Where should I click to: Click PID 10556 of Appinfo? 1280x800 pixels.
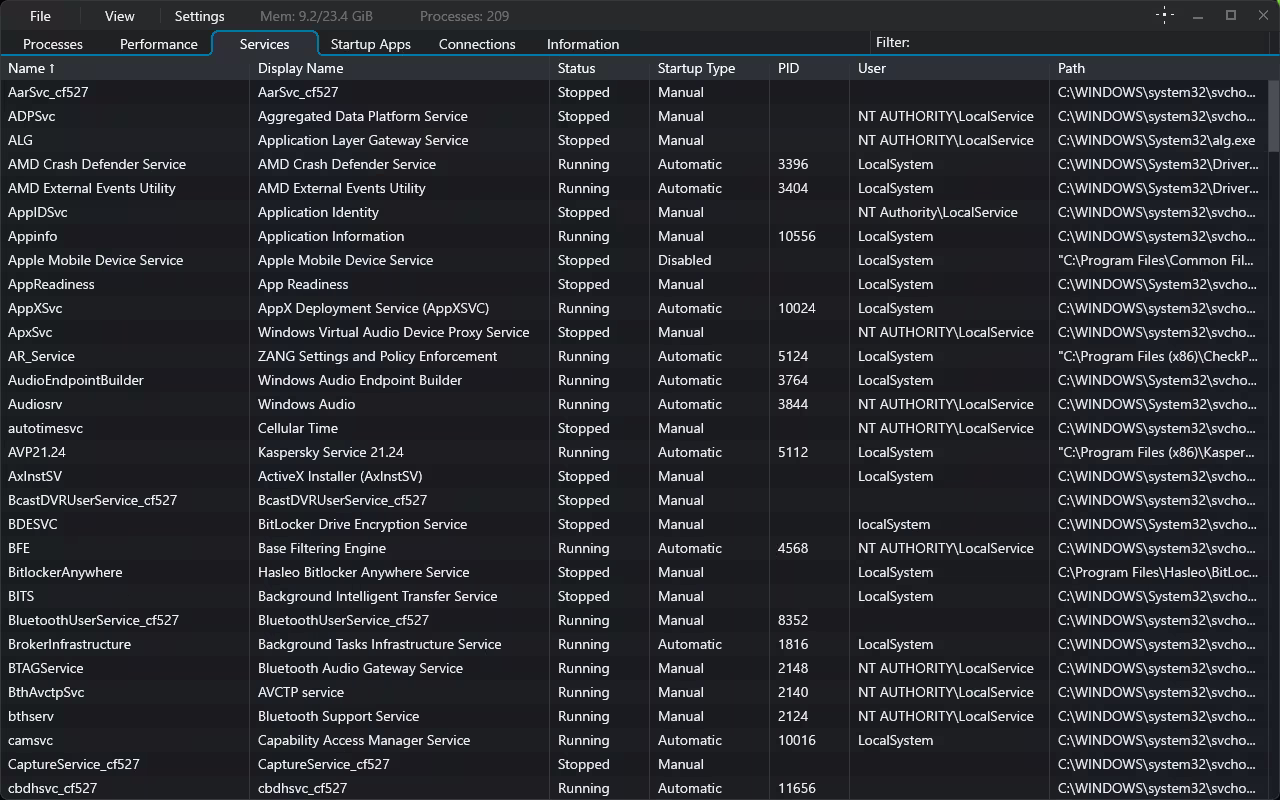797,236
